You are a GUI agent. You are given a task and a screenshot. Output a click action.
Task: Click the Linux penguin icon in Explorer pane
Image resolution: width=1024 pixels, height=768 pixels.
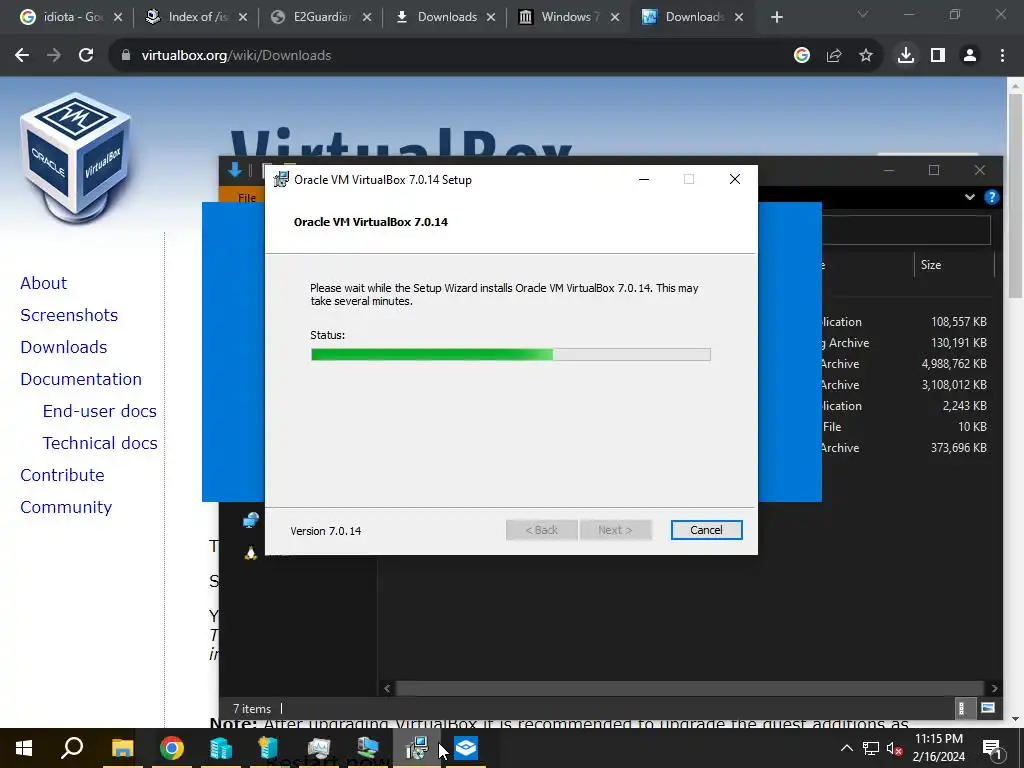click(251, 552)
